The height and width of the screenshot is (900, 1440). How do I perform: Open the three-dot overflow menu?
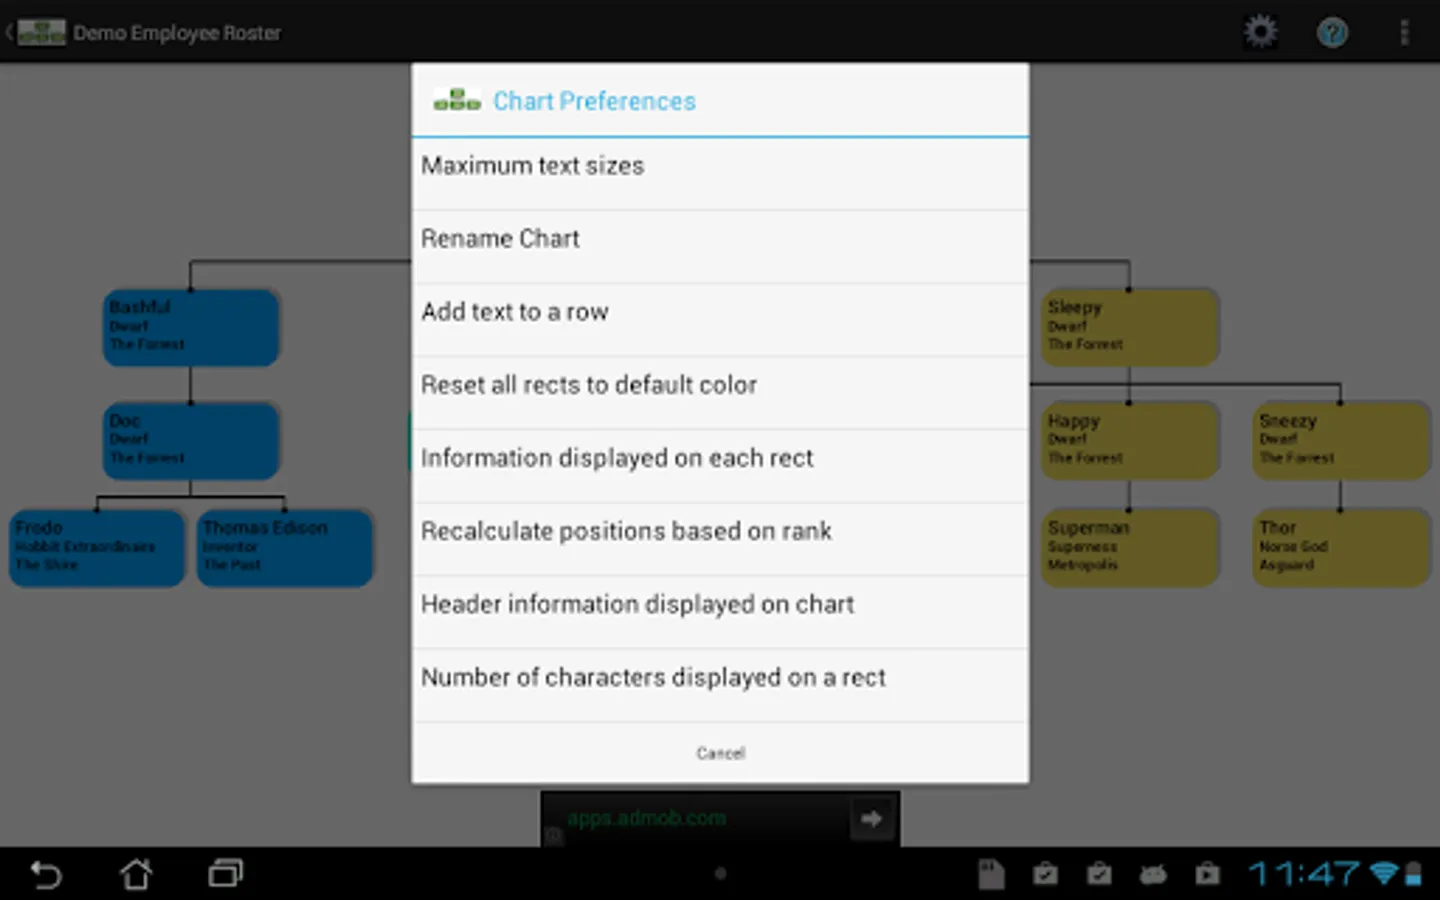tap(1404, 33)
